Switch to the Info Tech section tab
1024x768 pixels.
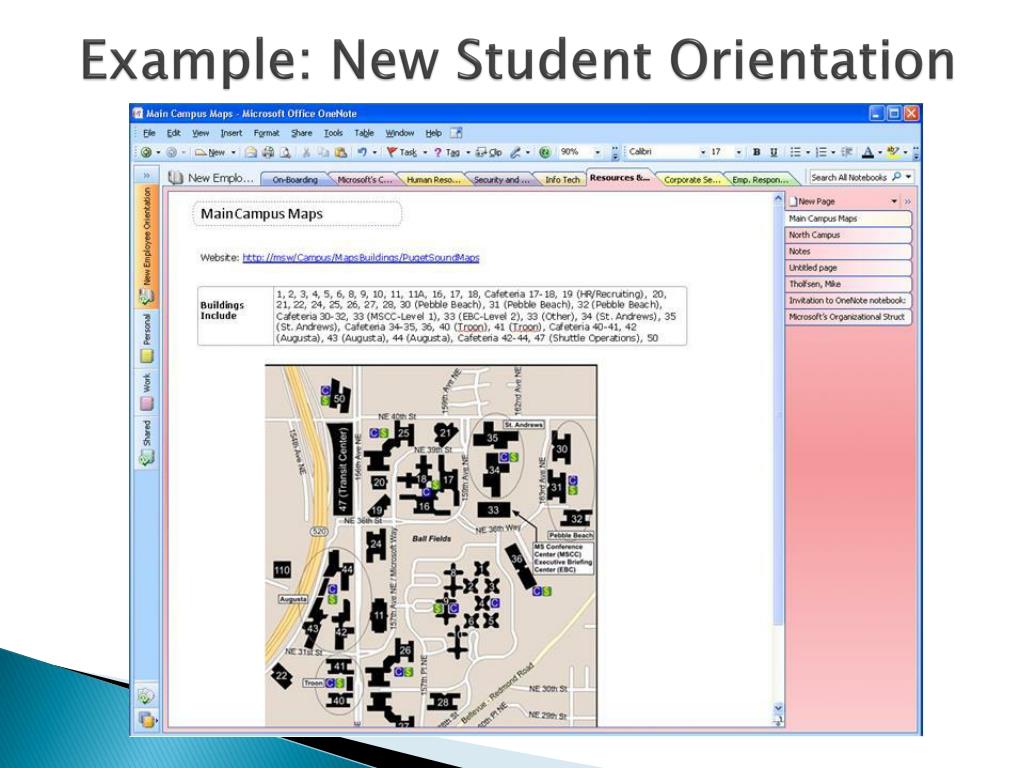coord(562,180)
